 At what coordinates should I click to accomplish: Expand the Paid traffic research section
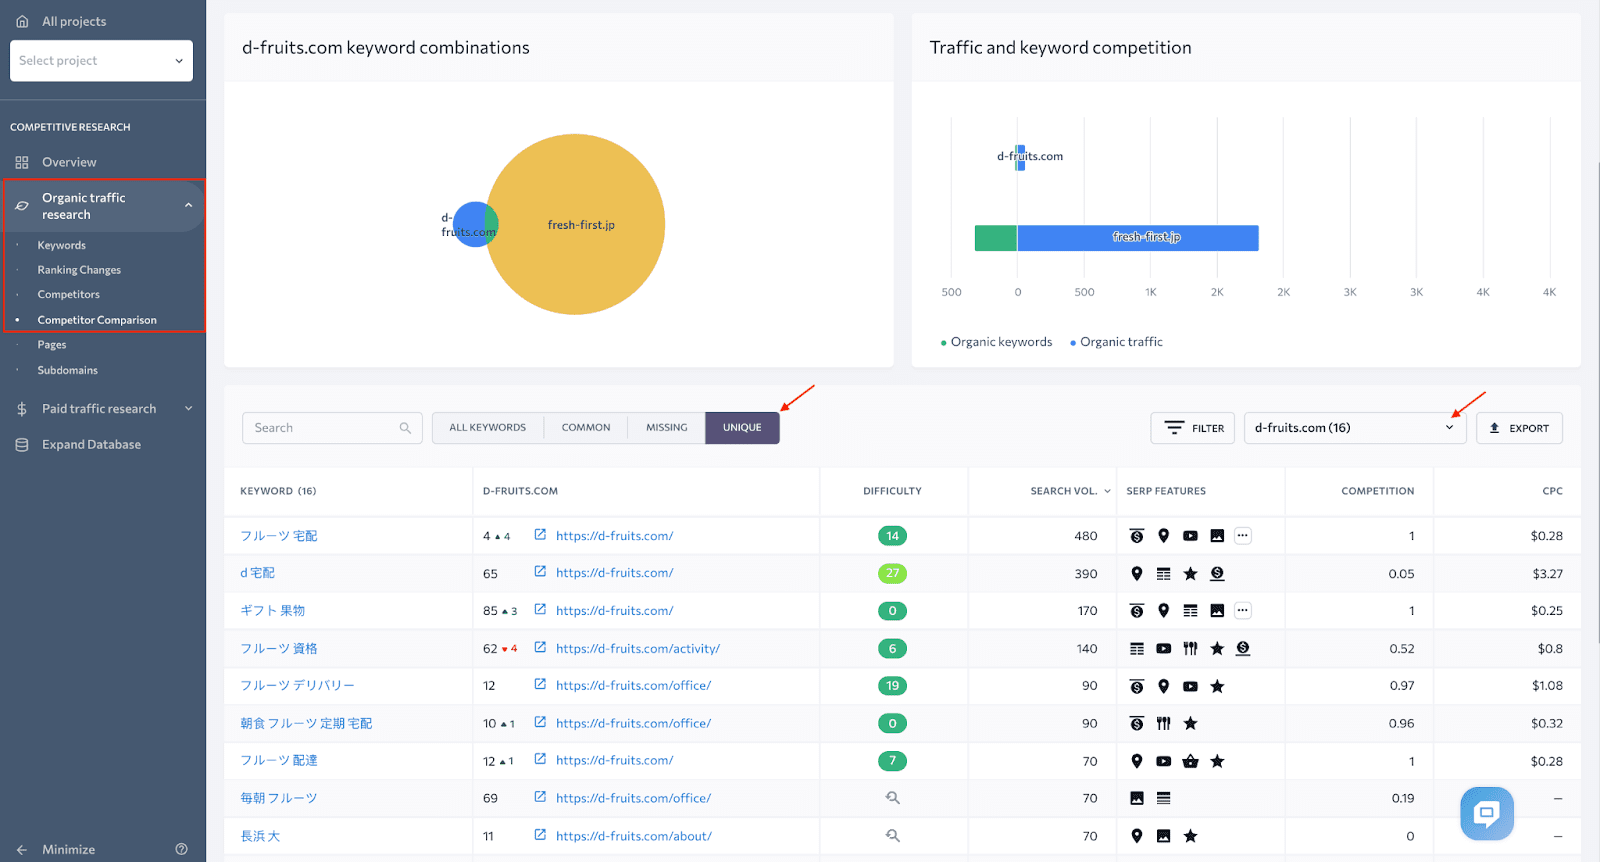tap(188, 408)
